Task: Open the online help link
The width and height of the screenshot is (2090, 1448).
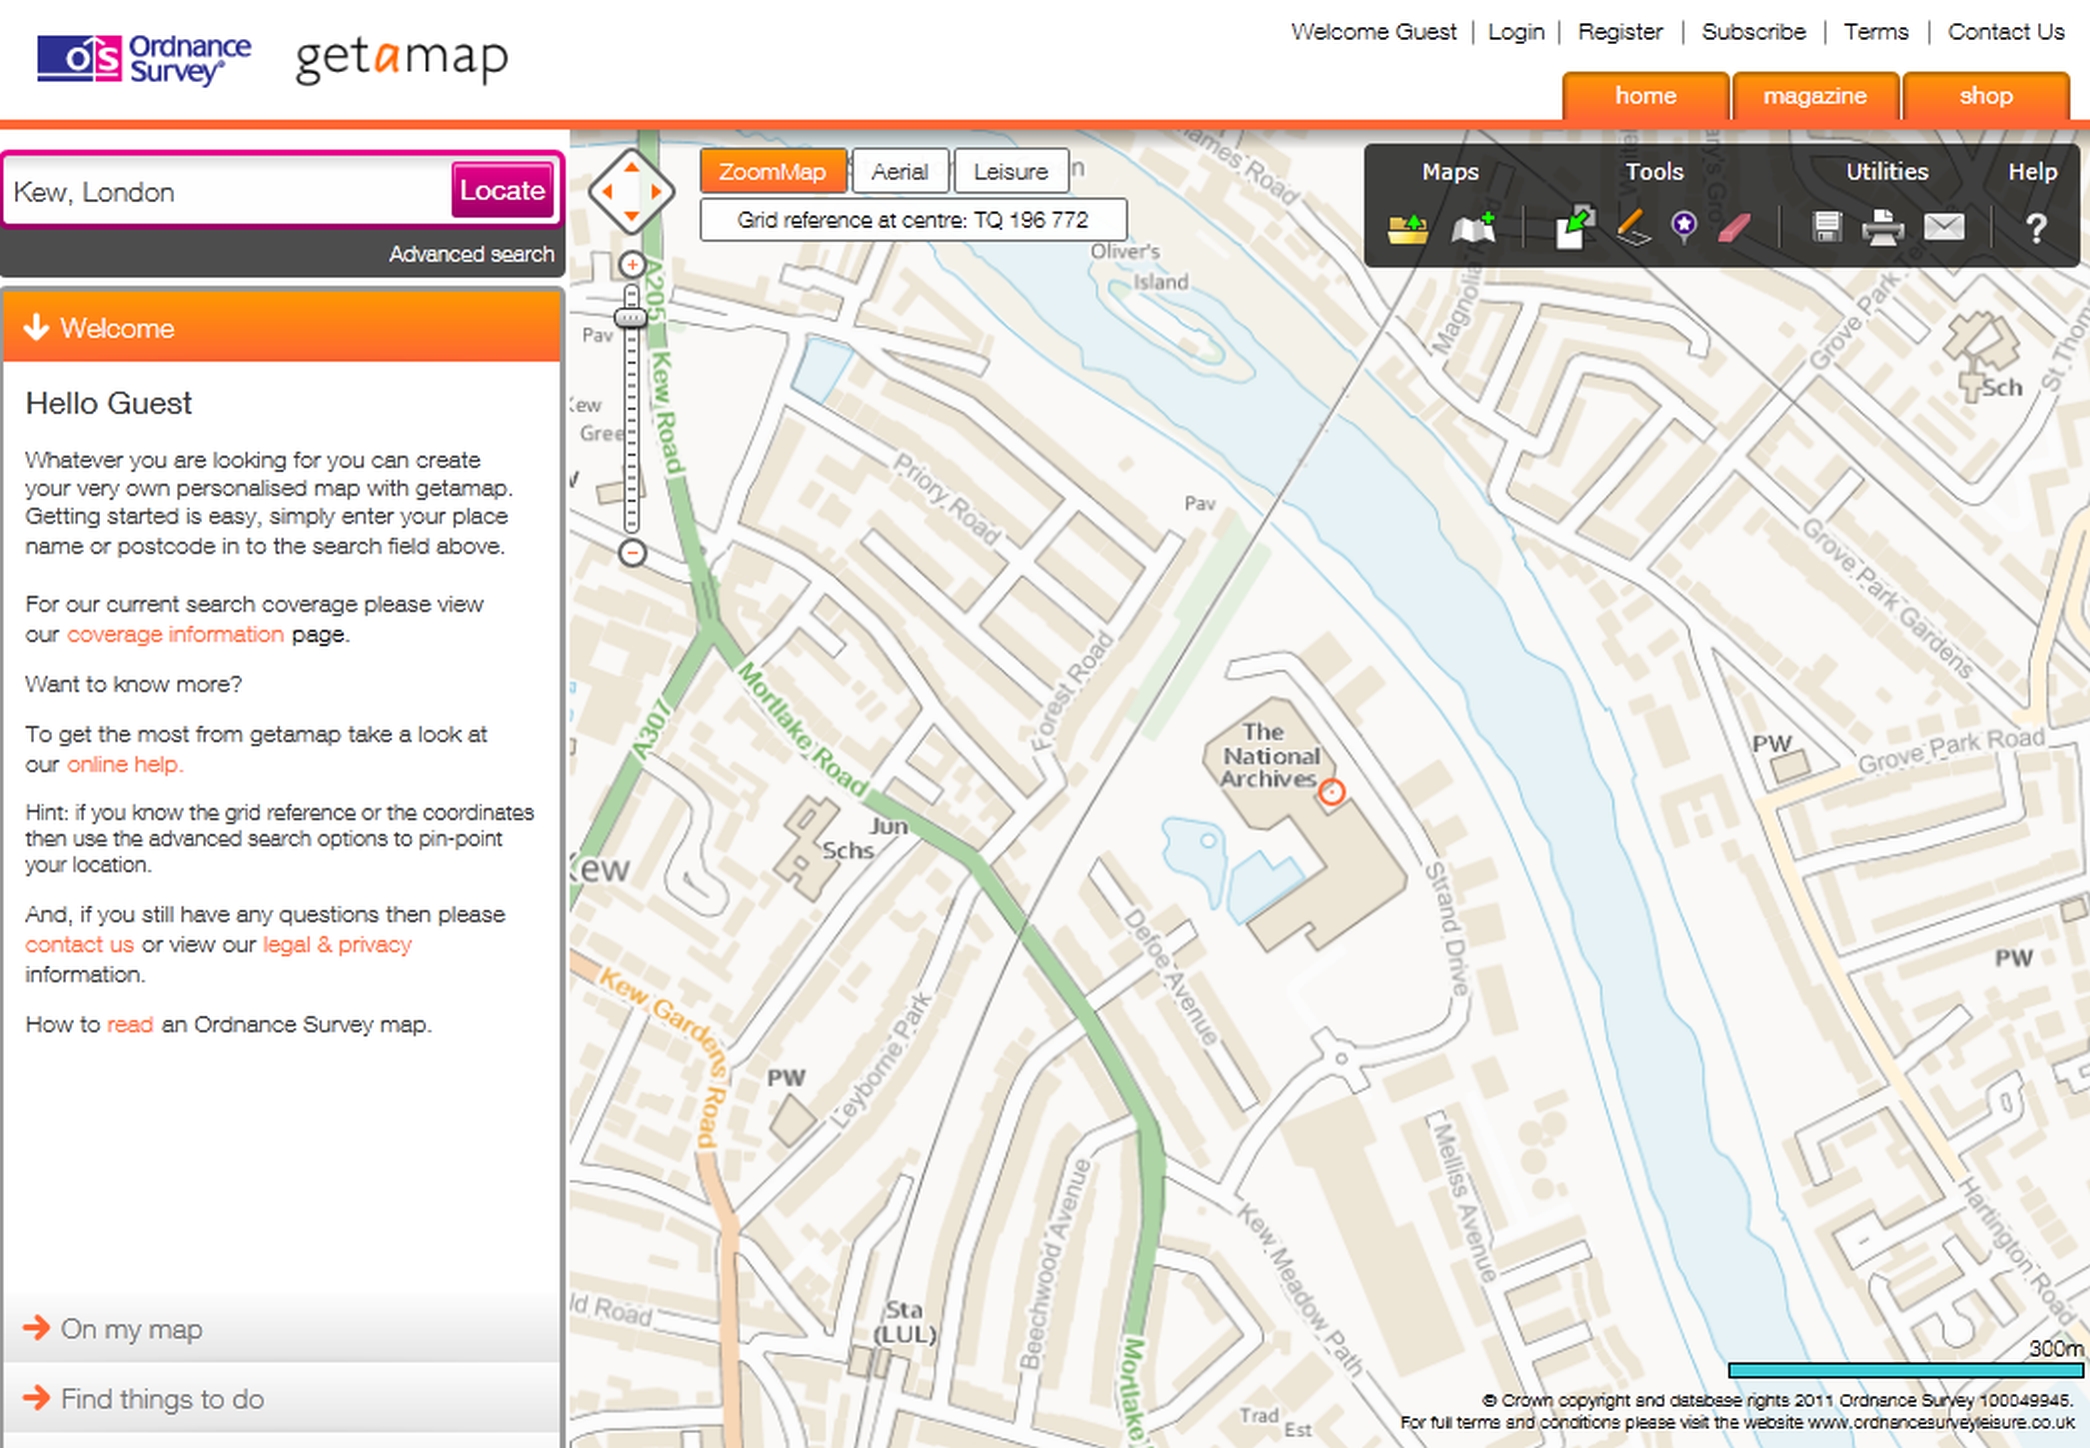Action: (x=125, y=764)
